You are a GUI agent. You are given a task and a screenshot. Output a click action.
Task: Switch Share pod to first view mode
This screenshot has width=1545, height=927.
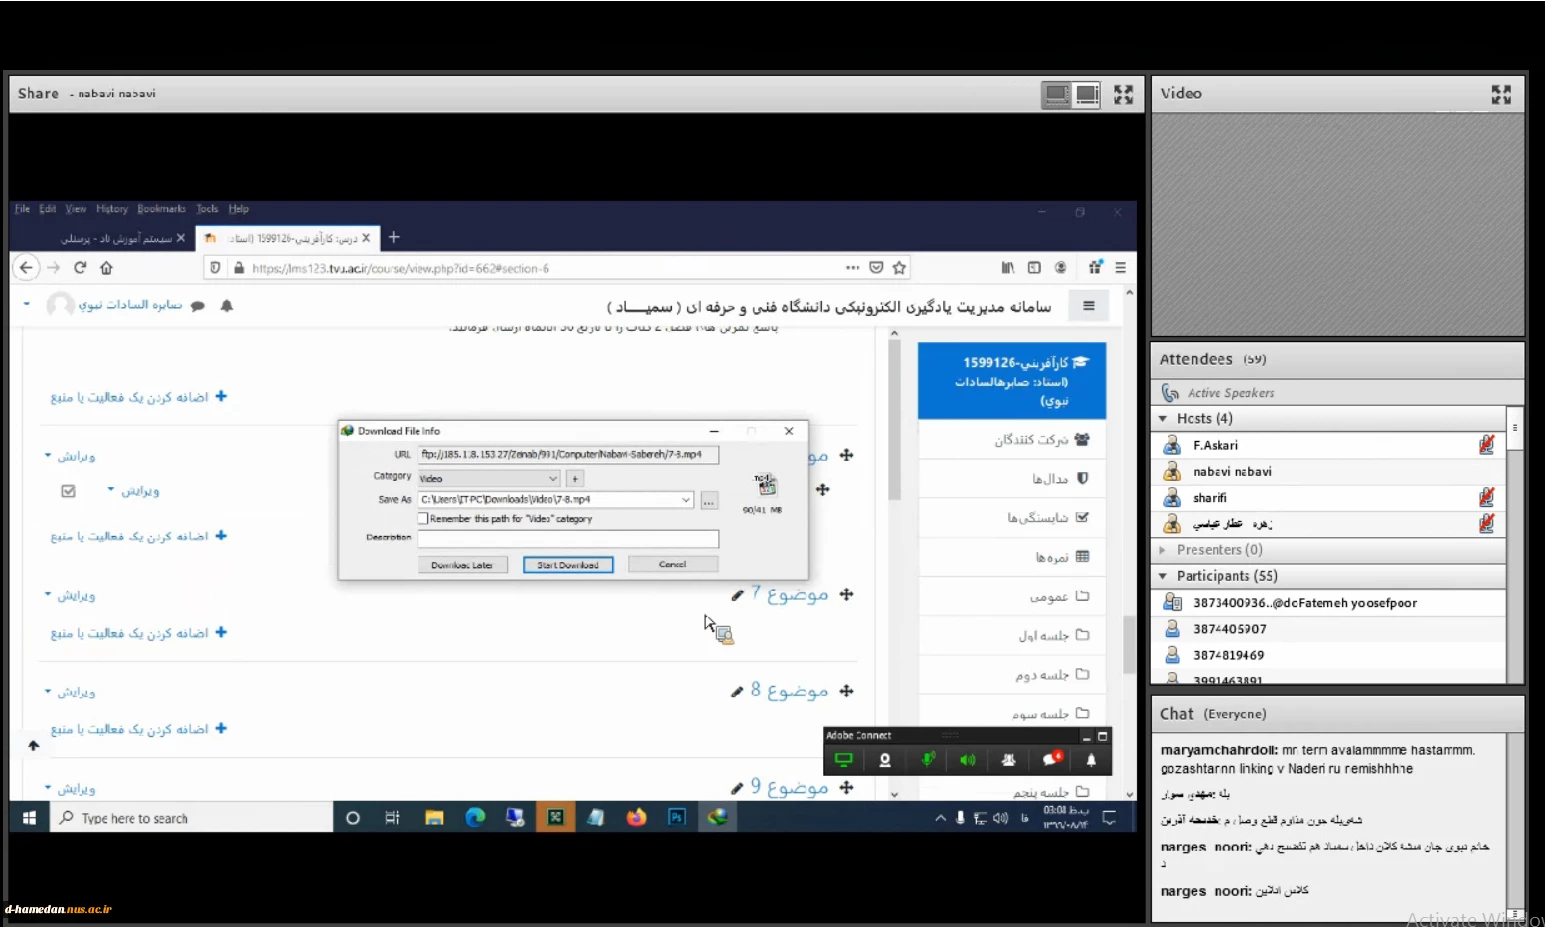coord(1057,95)
